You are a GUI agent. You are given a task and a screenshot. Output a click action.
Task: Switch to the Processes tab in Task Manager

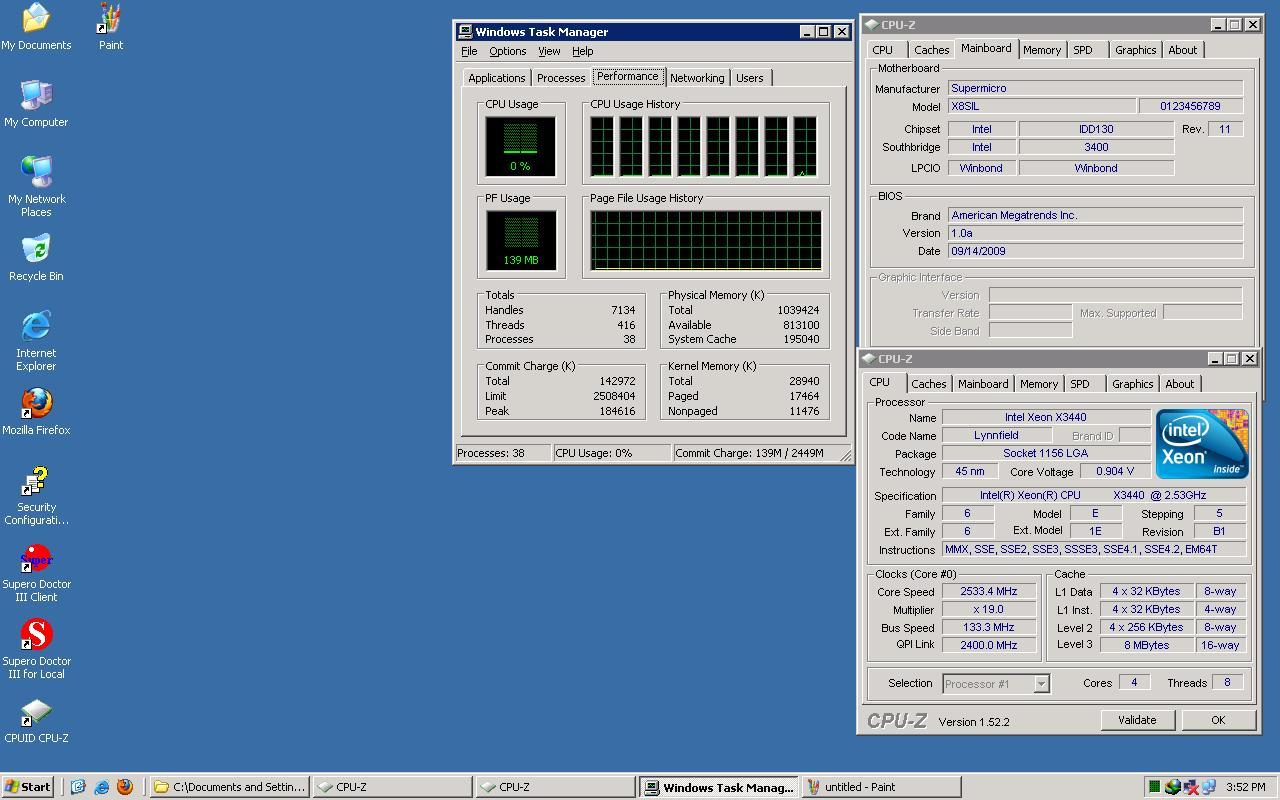561,78
